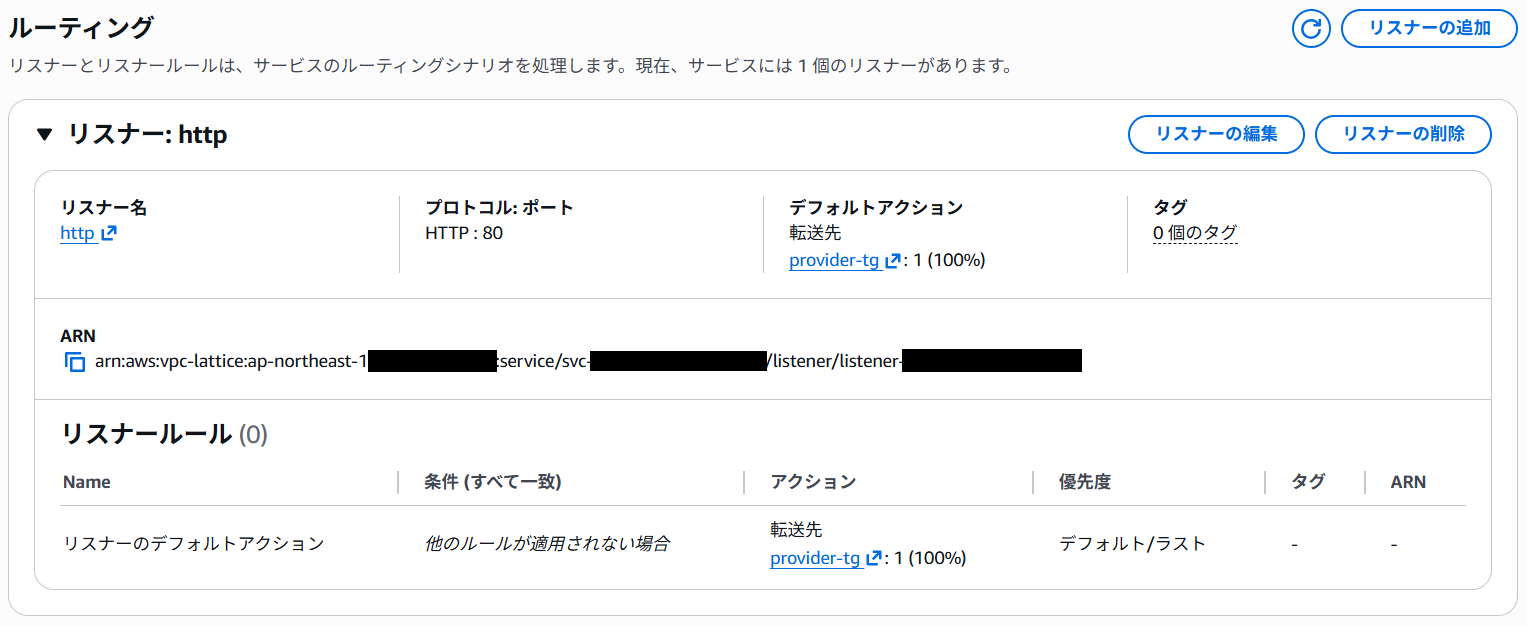Click external link icon beside default action provider-tg
1527x626 pixels.
click(893, 261)
